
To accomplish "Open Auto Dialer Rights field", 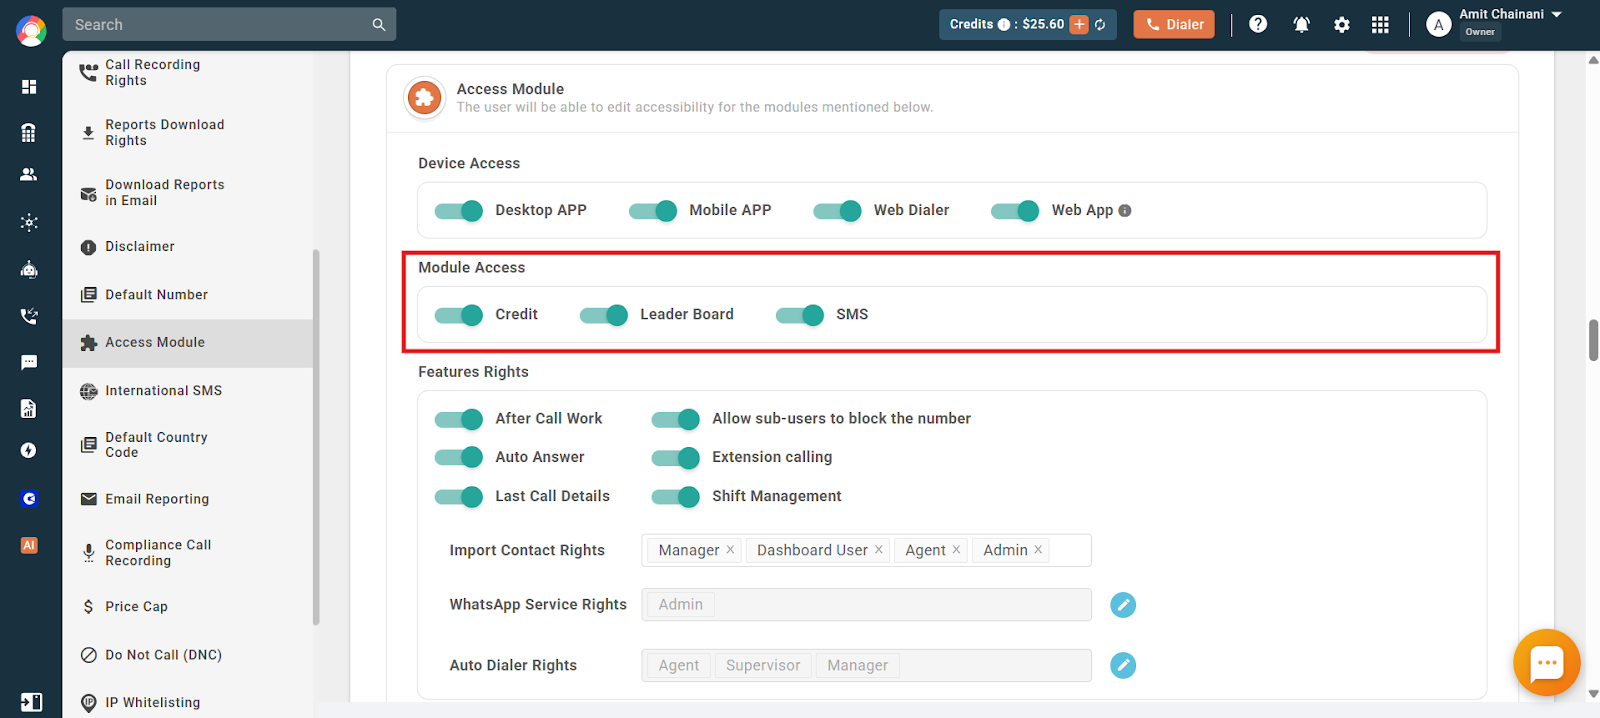I will [866, 665].
